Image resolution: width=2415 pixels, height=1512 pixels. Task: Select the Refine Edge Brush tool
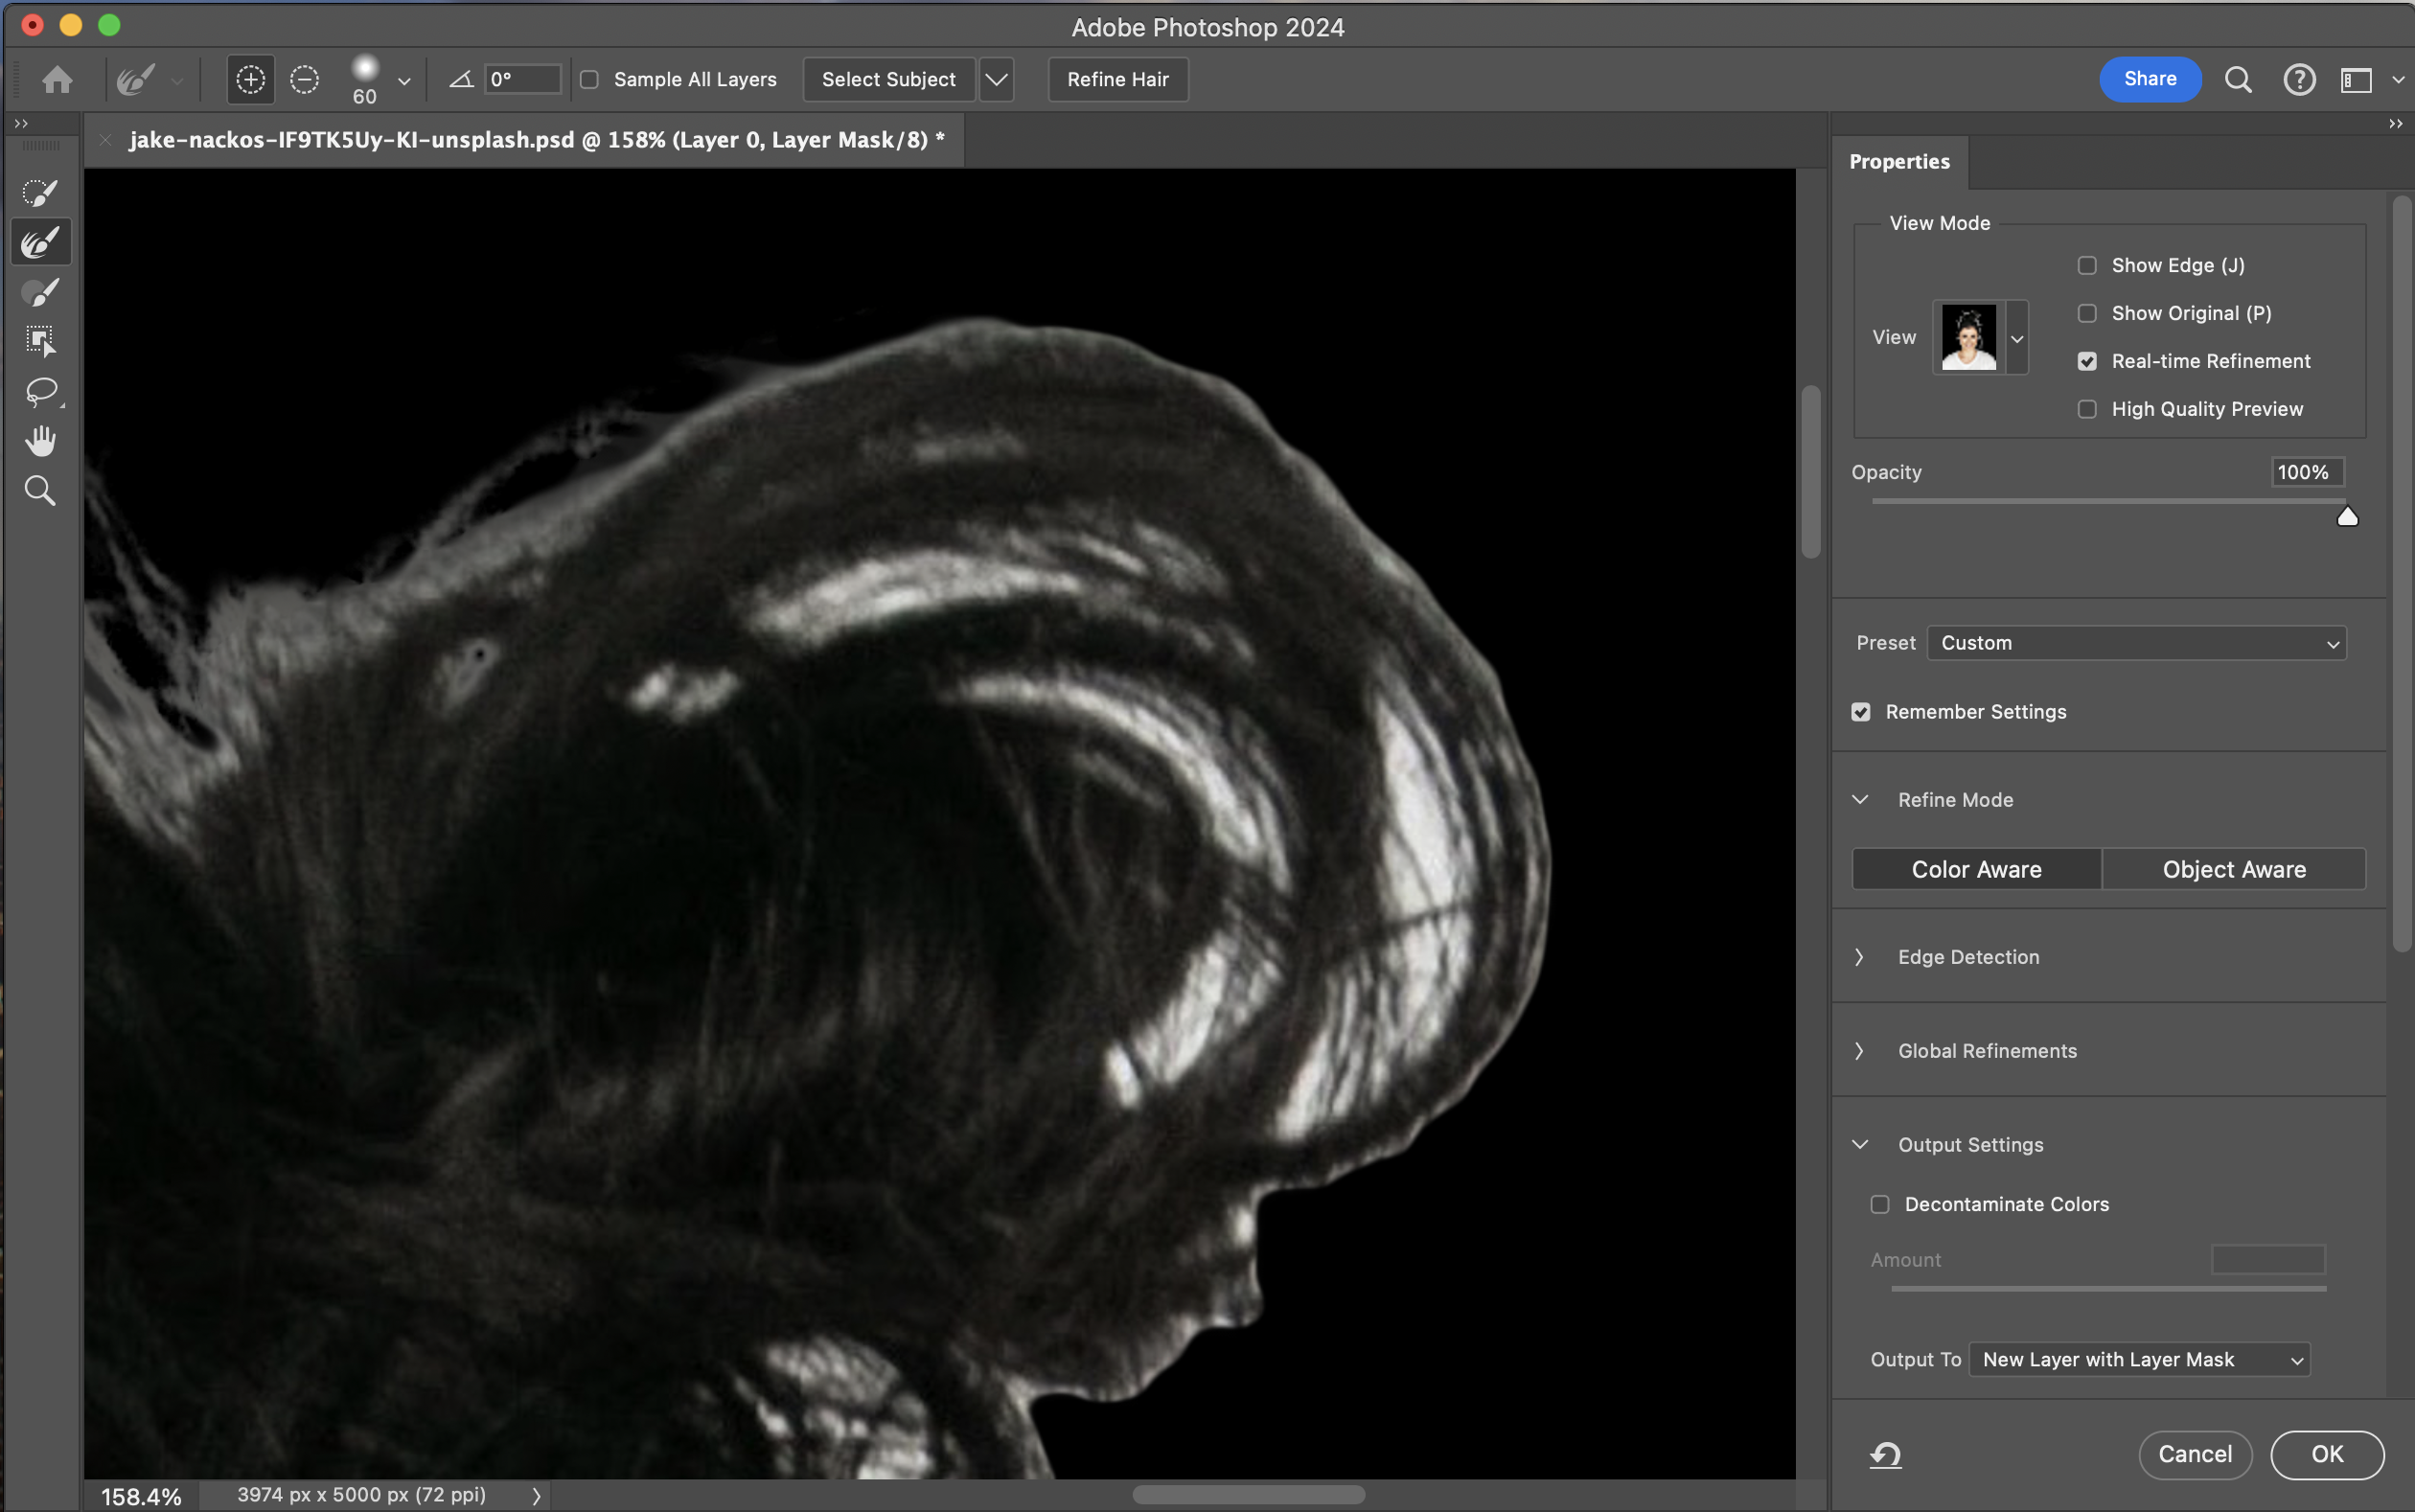[40, 242]
